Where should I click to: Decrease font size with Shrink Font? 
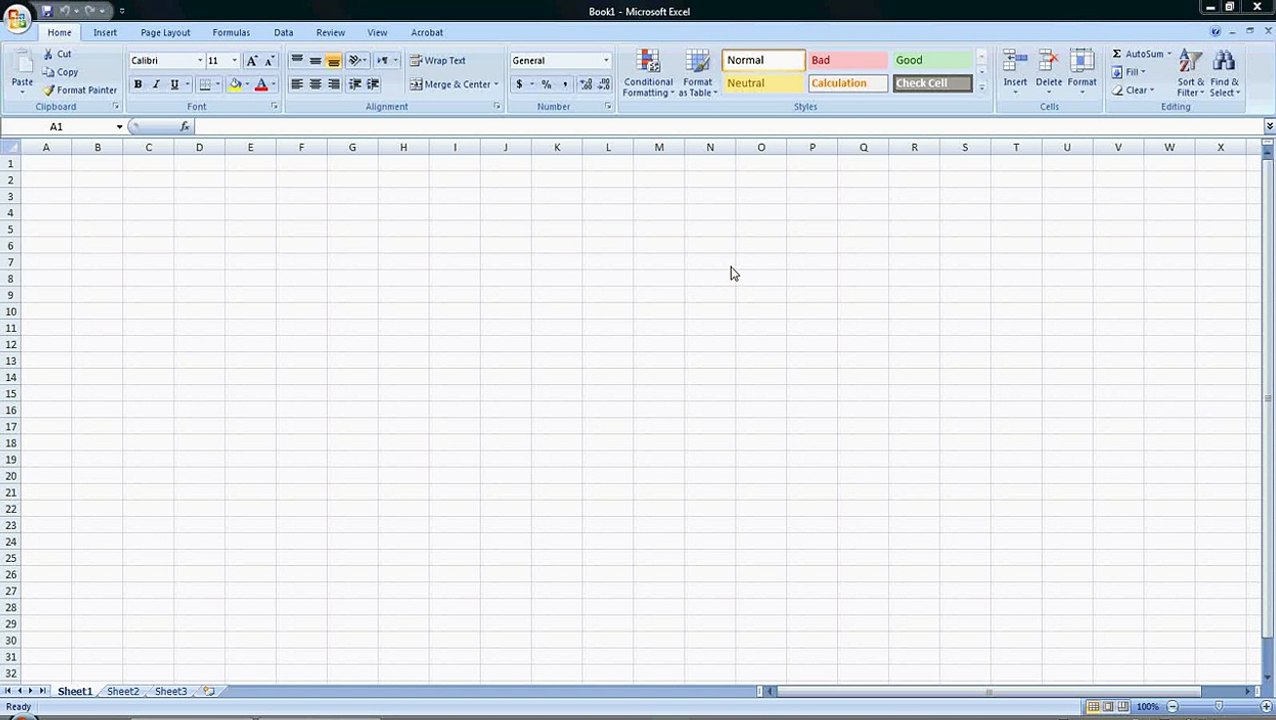pos(268,61)
